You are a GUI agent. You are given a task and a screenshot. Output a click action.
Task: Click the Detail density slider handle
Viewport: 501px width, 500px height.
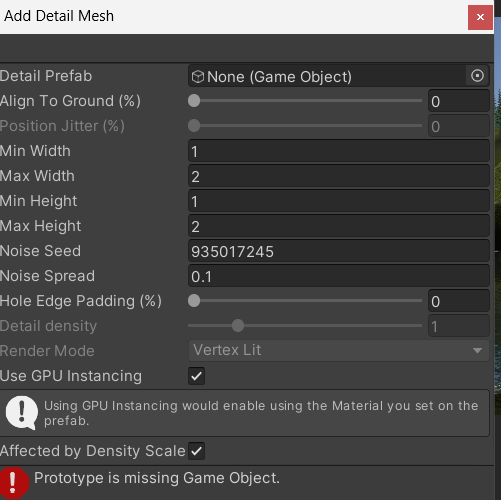coord(238,326)
